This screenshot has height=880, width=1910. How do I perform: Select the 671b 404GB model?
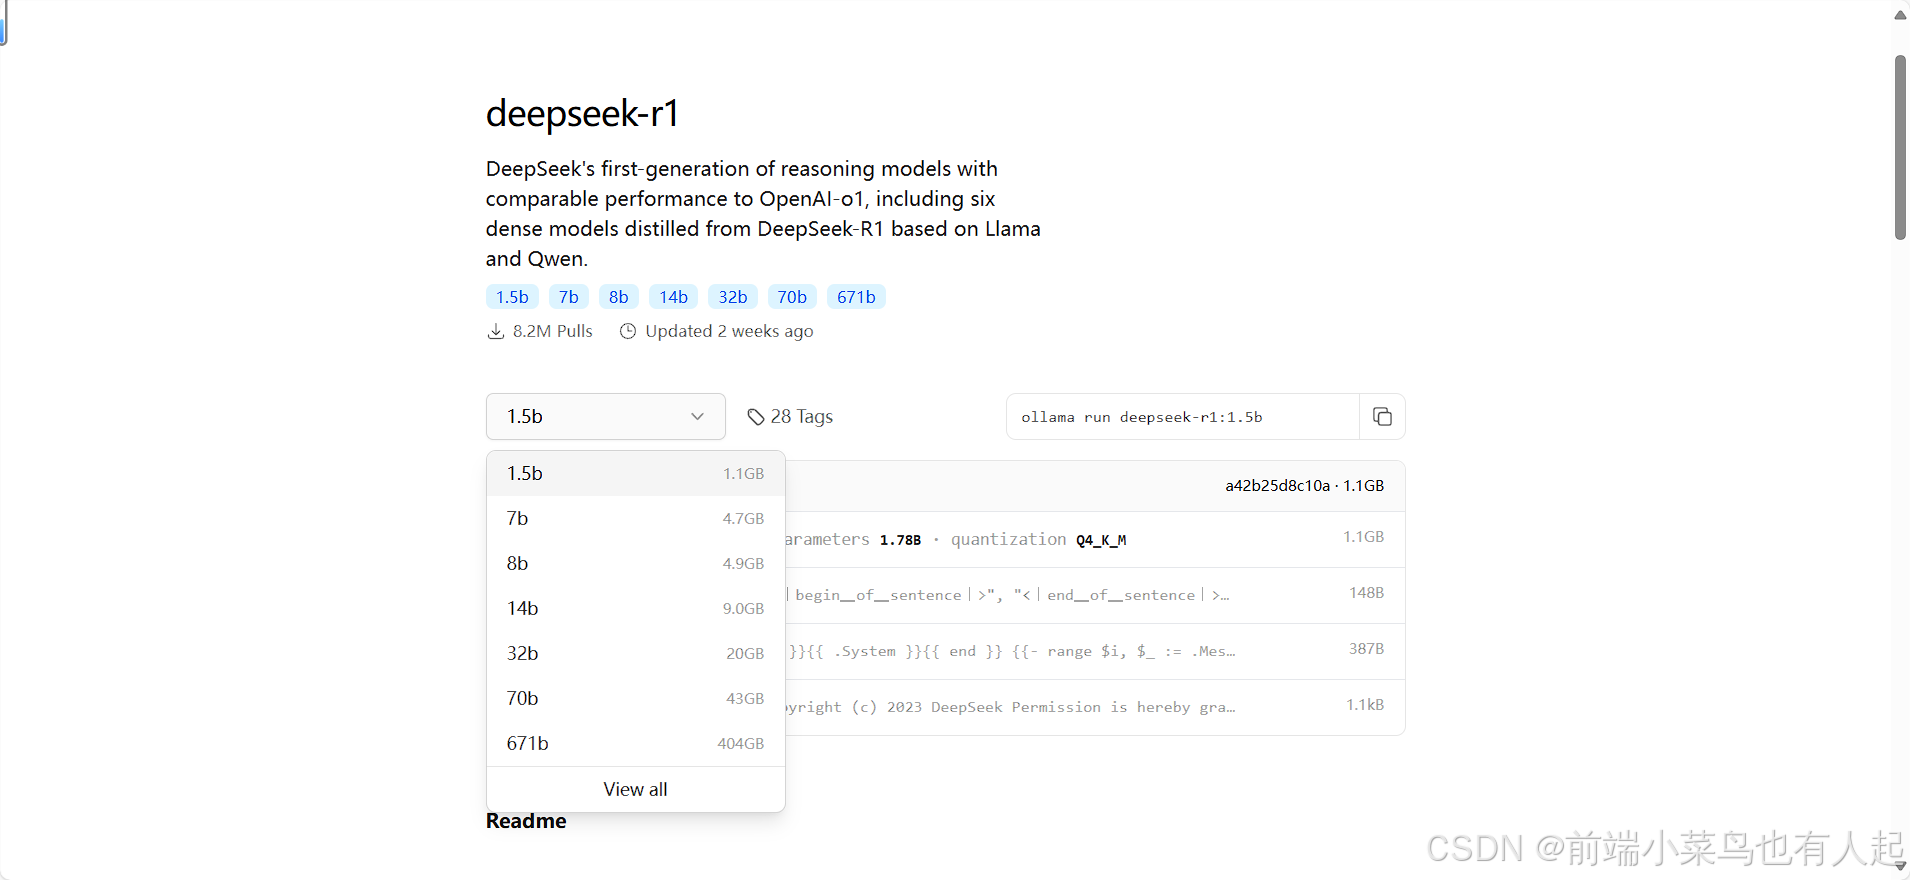[636, 743]
